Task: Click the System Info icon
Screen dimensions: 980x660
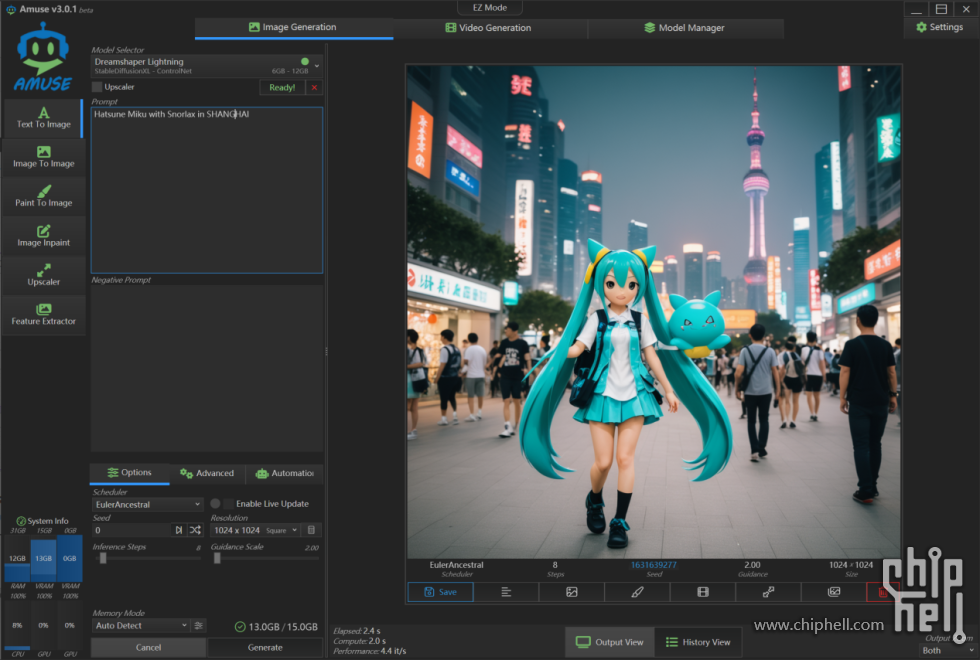Action: click(x=21, y=521)
